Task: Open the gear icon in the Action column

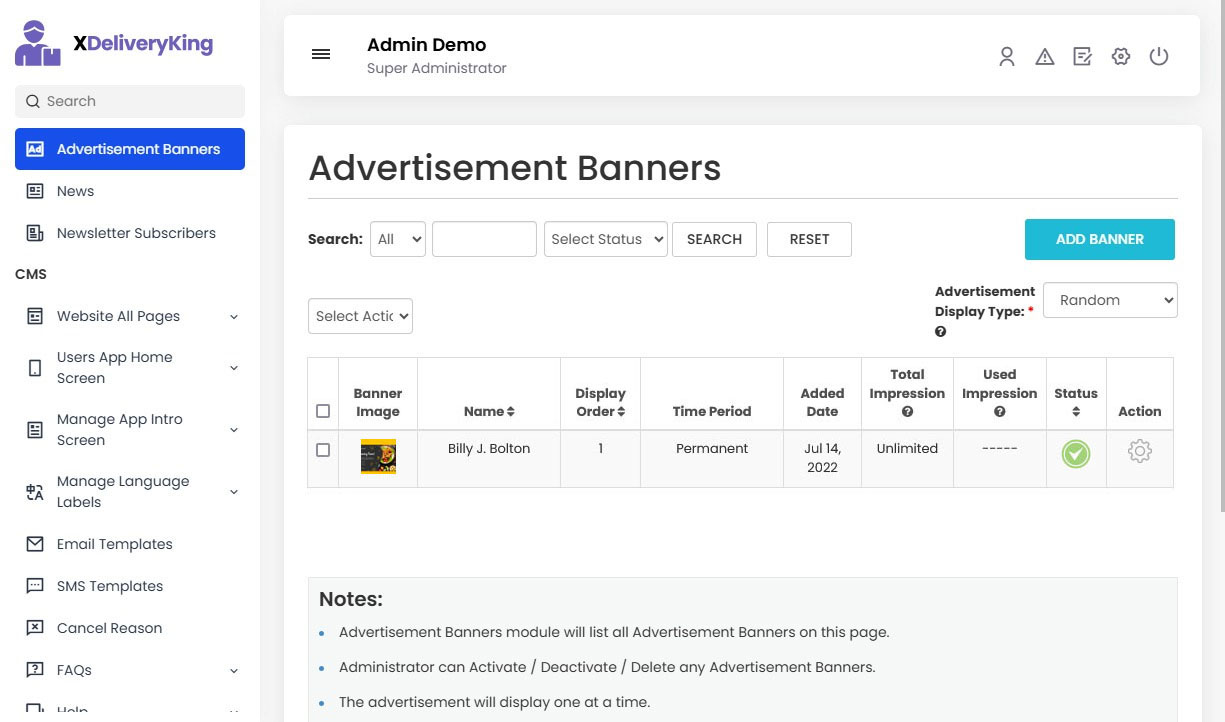Action: (x=1139, y=452)
